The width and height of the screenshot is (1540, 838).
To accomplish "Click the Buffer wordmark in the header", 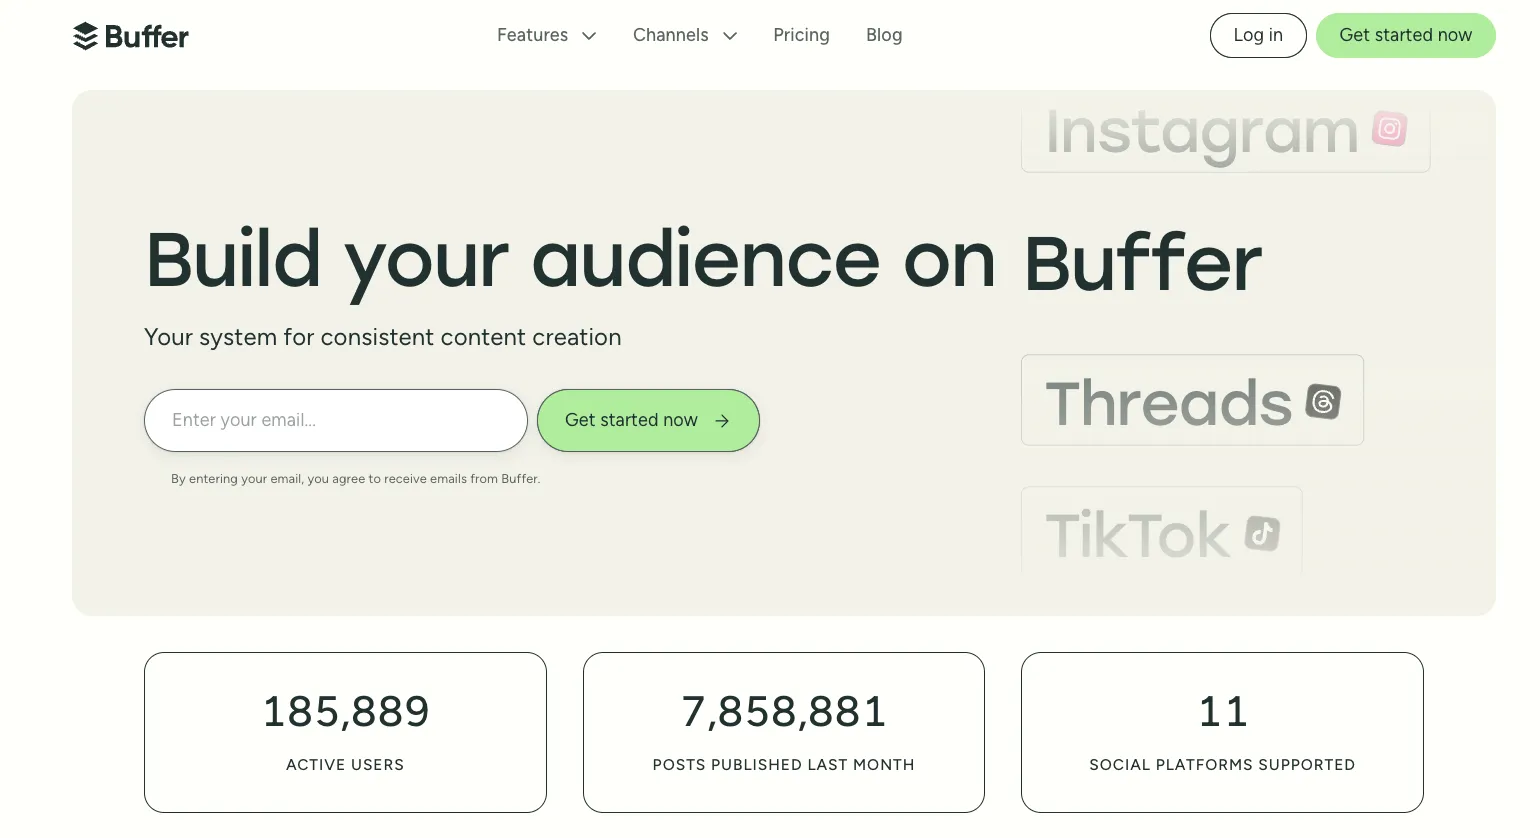I will (x=147, y=36).
